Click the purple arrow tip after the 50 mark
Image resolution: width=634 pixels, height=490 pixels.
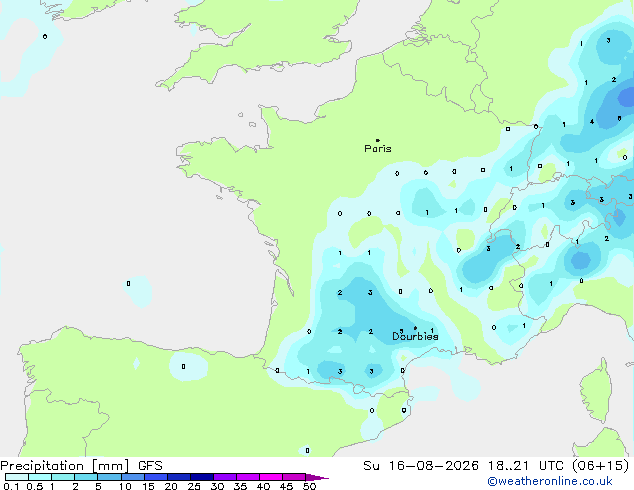[x=317, y=477]
